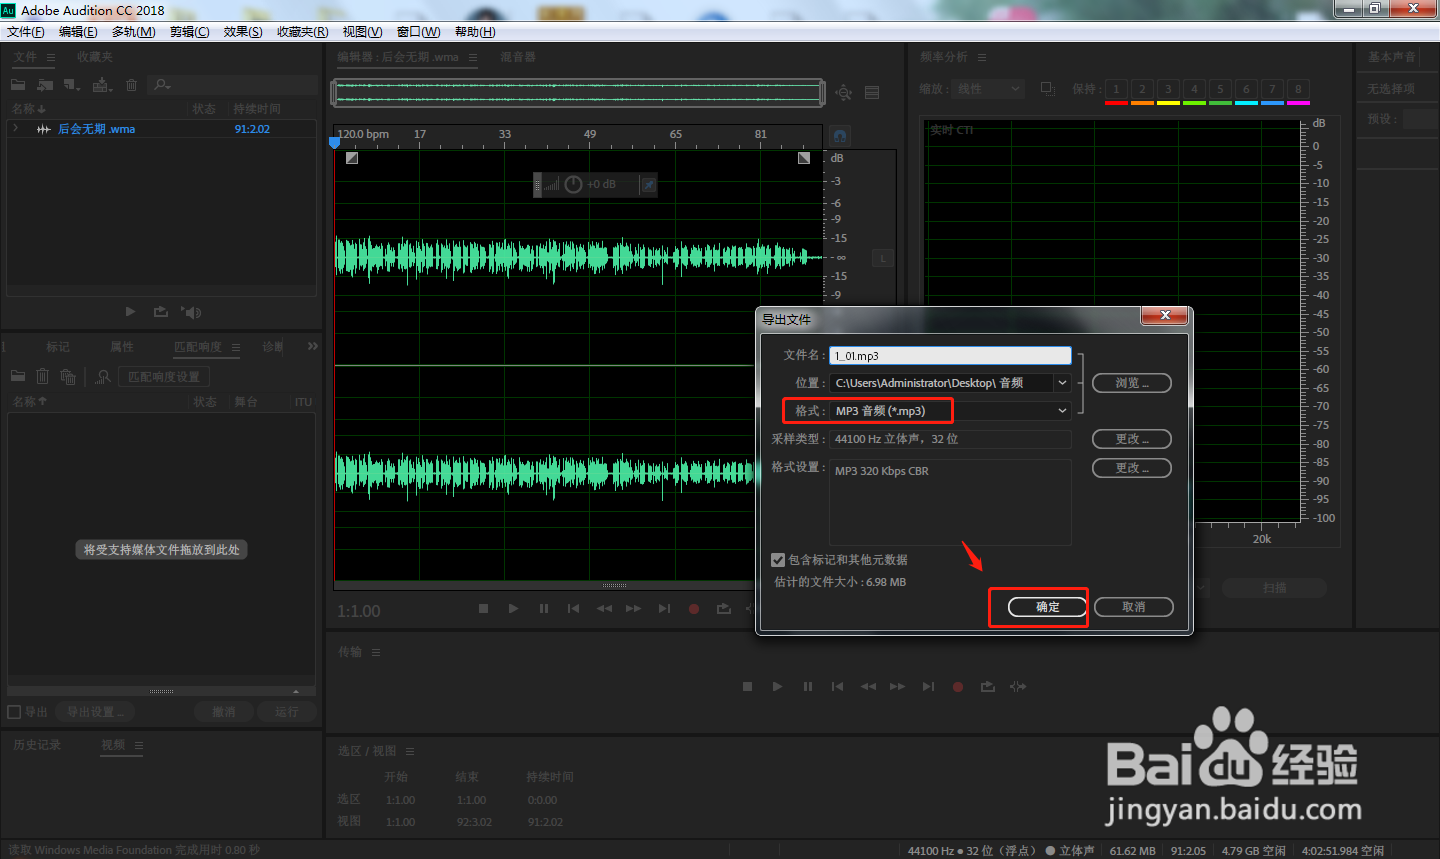Screen dimensions: 1440x859
Task: Click the import file icon in Files panel
Action: coord(45,85)
